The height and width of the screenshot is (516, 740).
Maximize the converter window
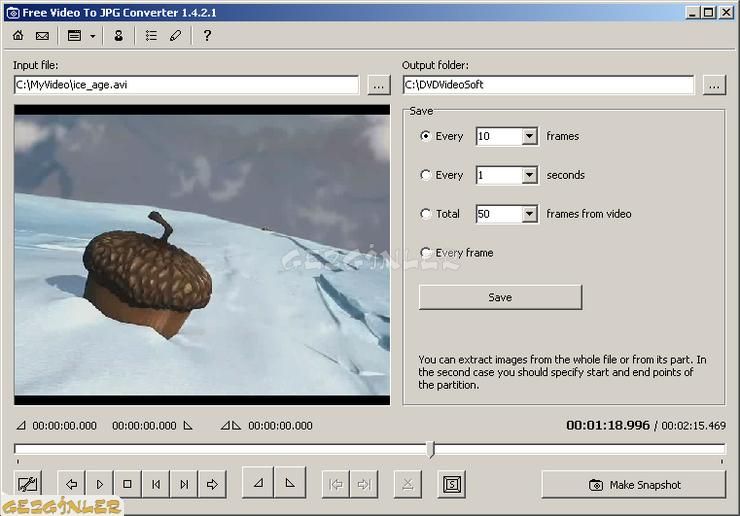[709, 12]
